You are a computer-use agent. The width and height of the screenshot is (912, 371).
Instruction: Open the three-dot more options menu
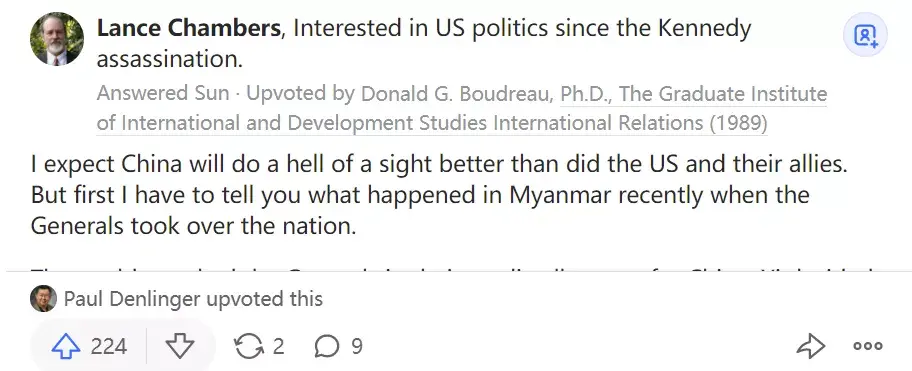868,347
